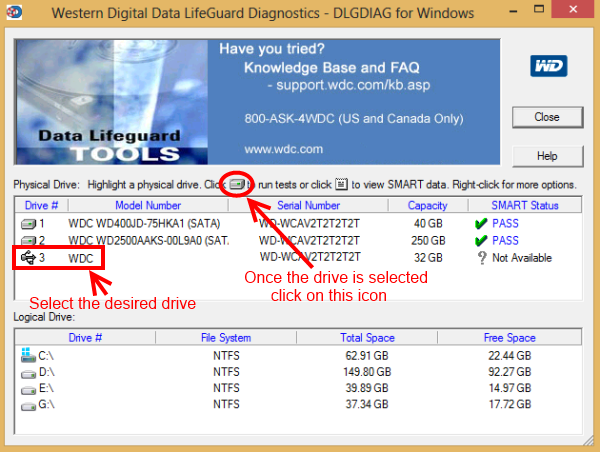Sort physical drives by Capacity column
The height and width of the screenshot is (452, 600).
427,205
